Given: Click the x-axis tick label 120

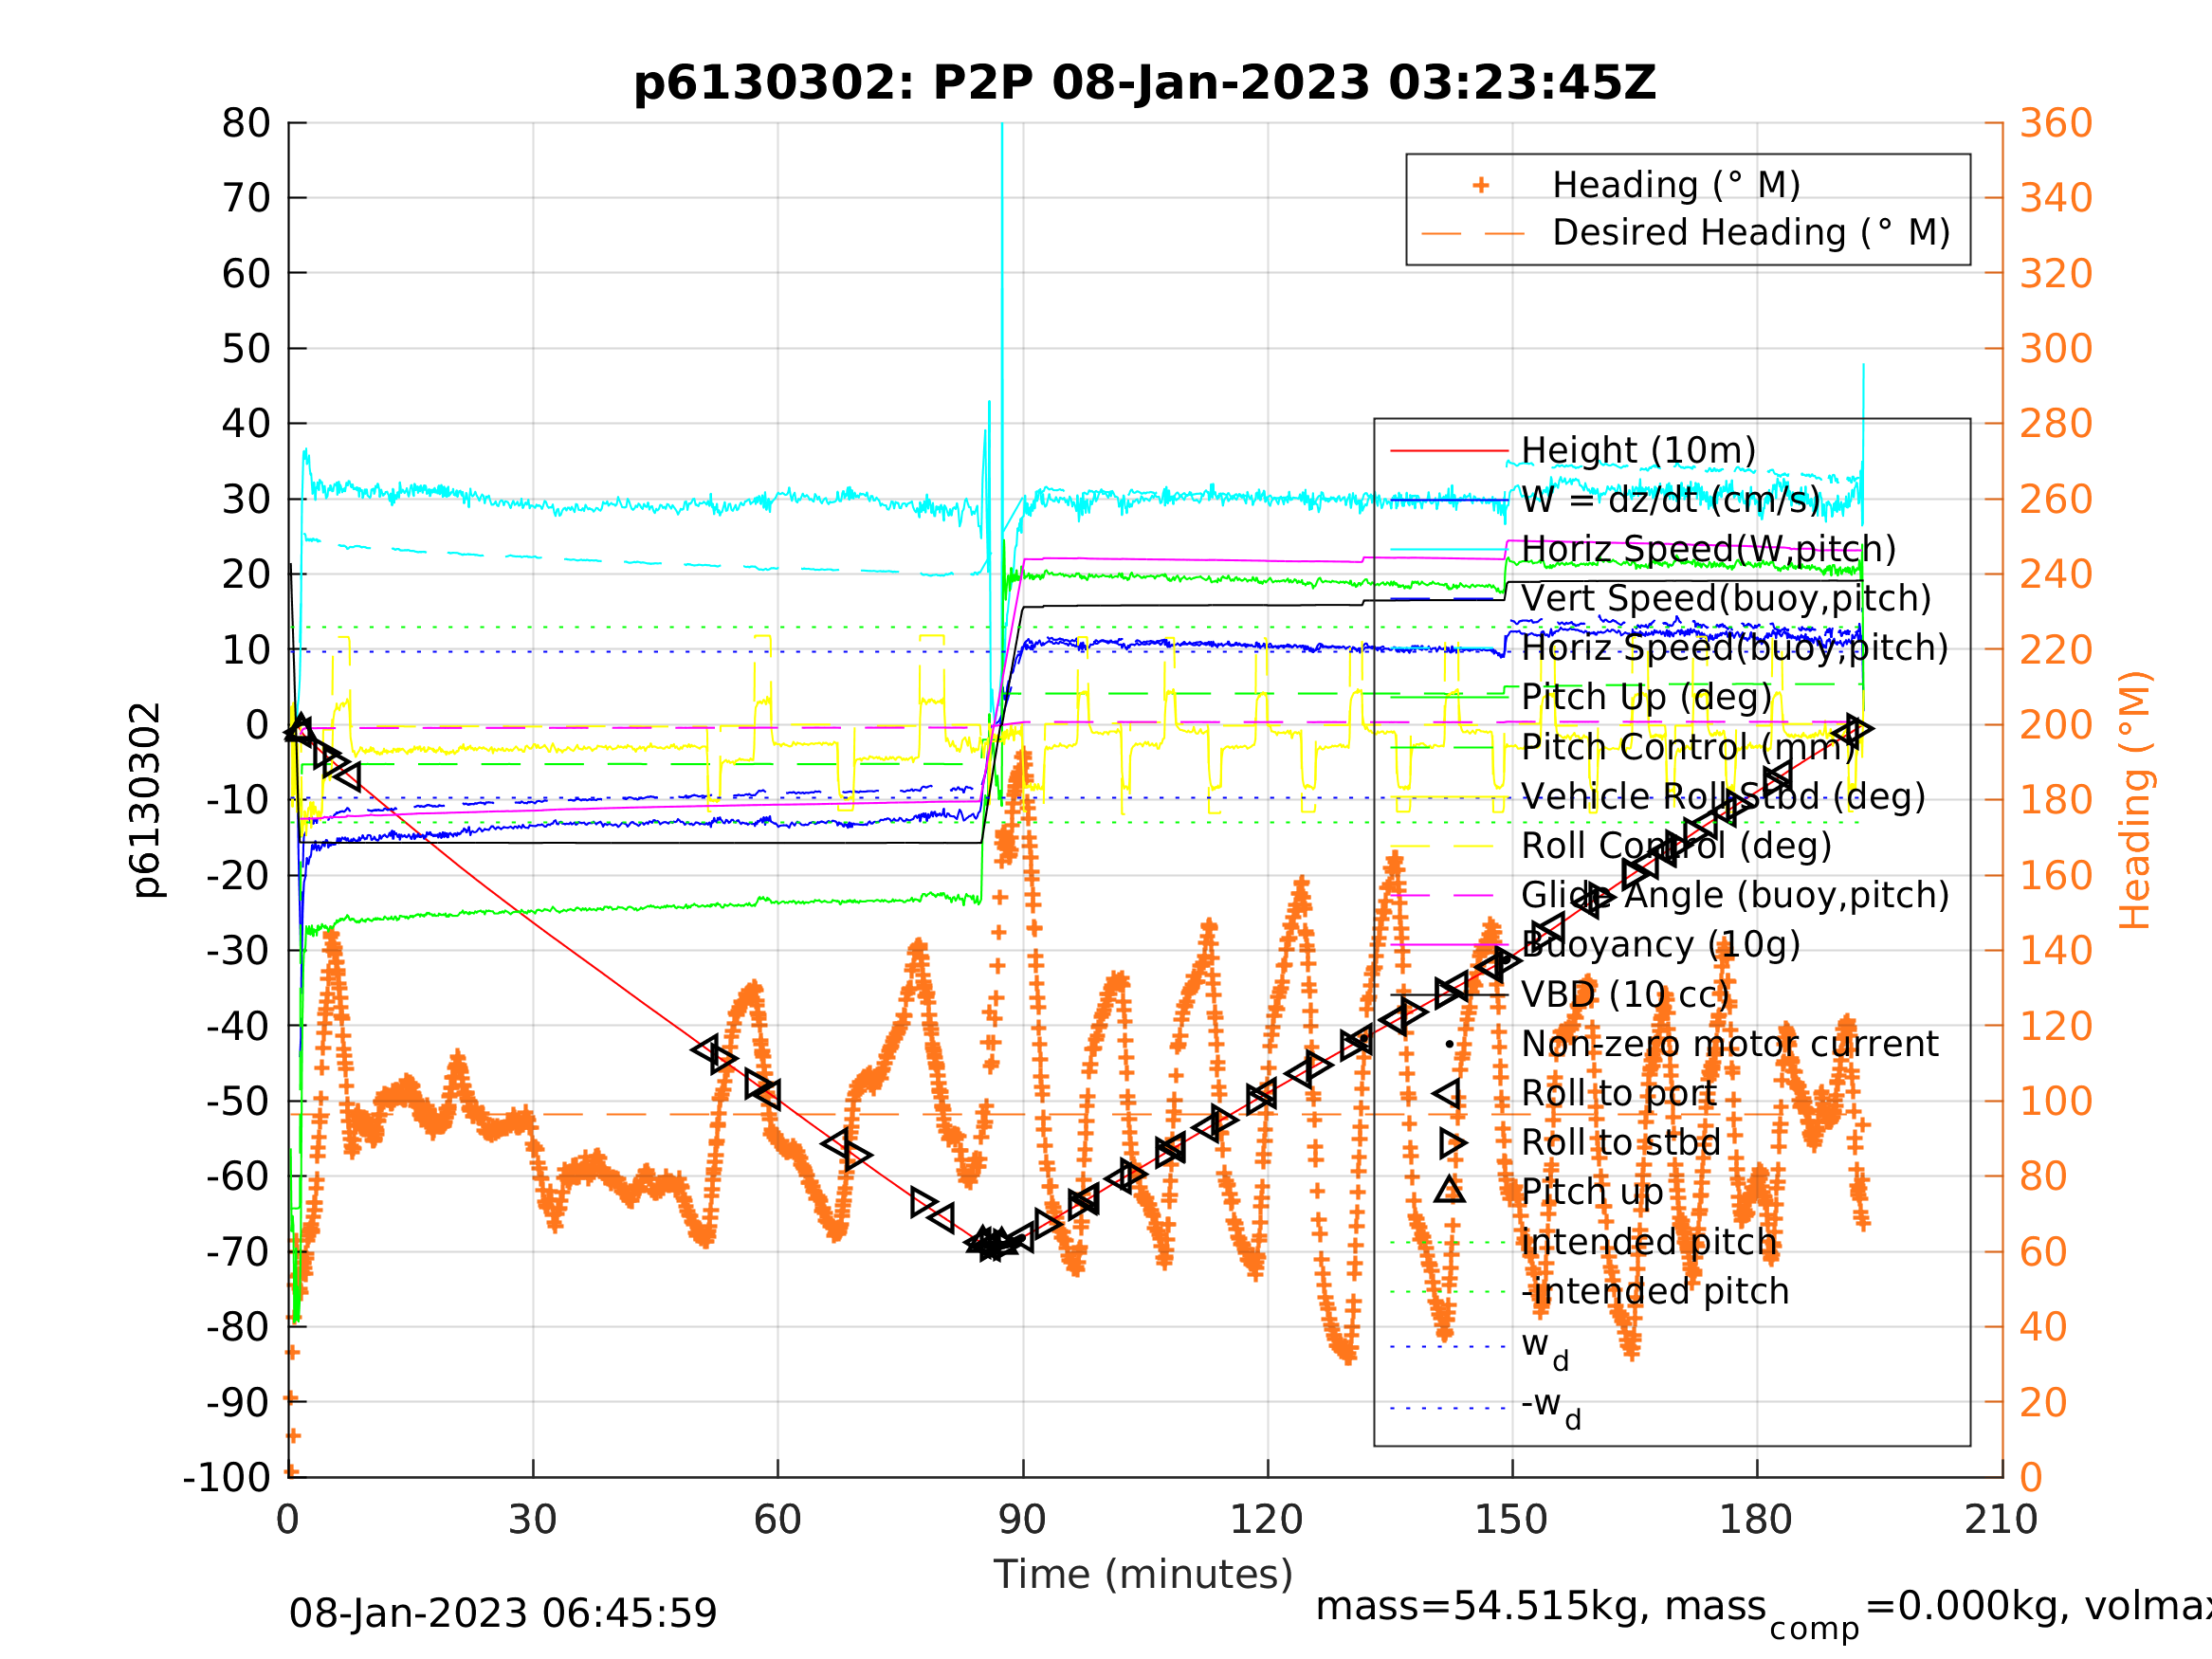Looking at the screenshot, I should tap(1266, 1520).
